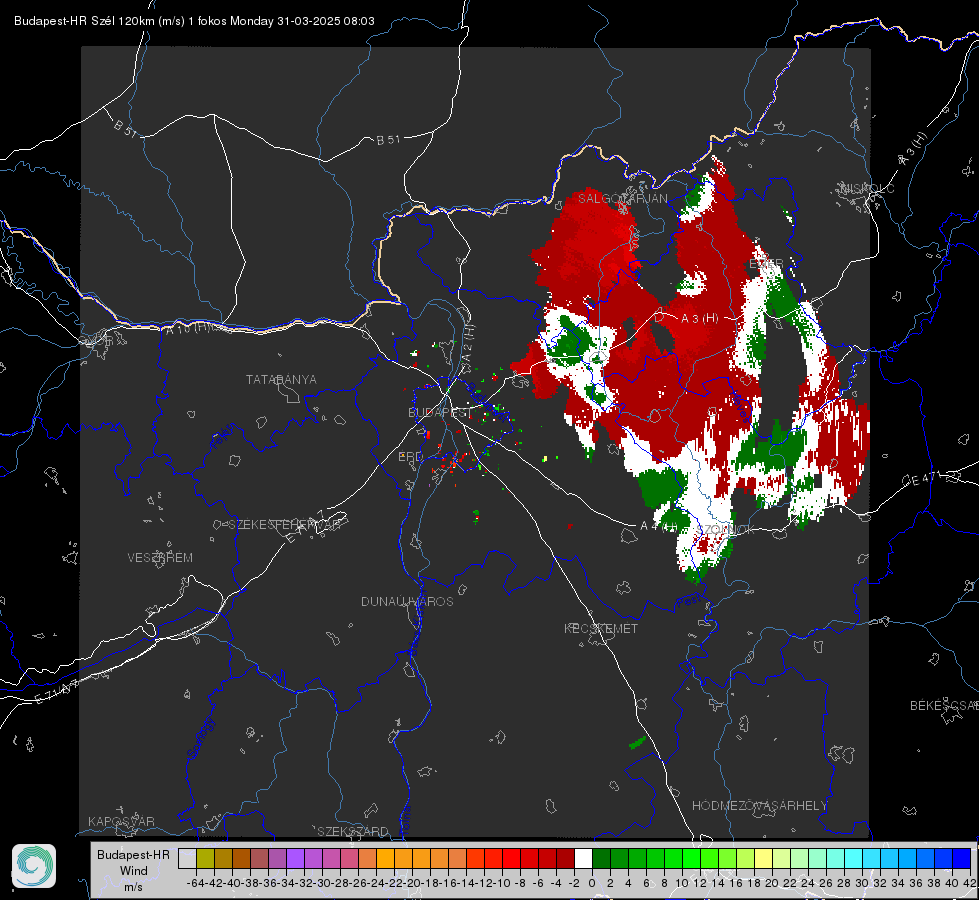This screenshot has width=979, height=900.
Task: Pick the deep blue last swatch in the legend
Action: [x=962, y=858]
